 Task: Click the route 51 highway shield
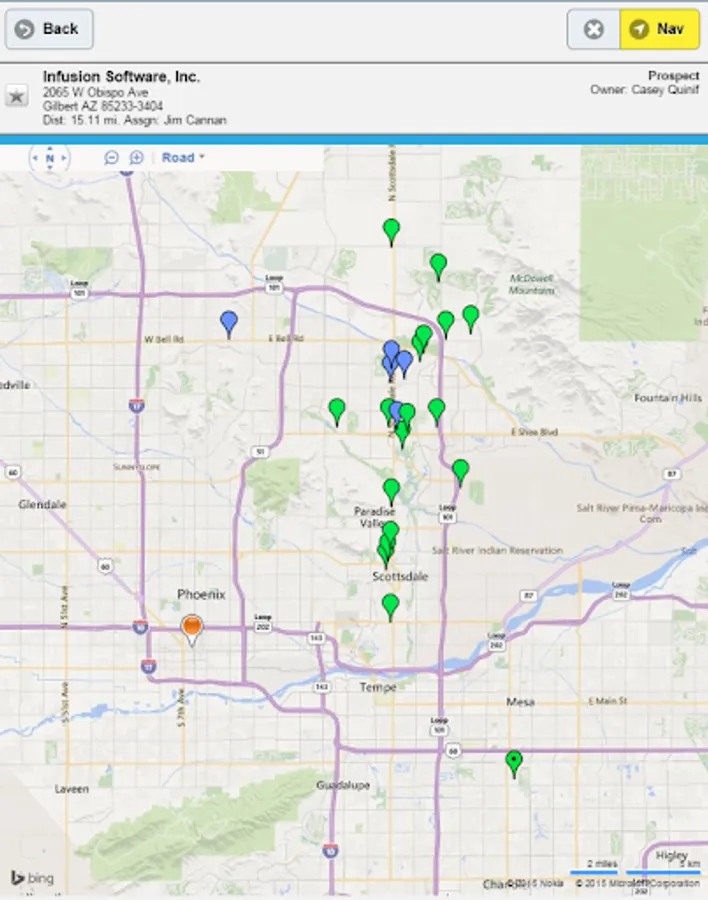coord(261,452)
